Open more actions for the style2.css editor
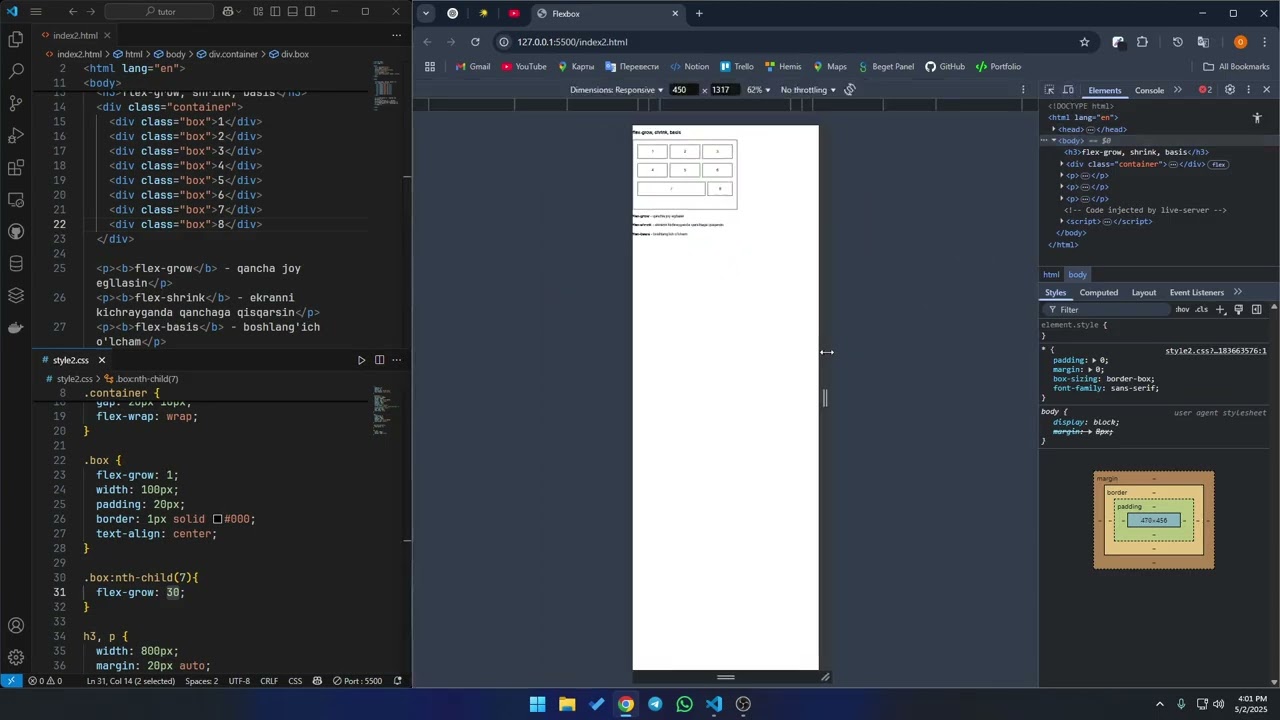The height and width of the screenshot is (720, 1280). pyautogui.click(x=397, y=360)
